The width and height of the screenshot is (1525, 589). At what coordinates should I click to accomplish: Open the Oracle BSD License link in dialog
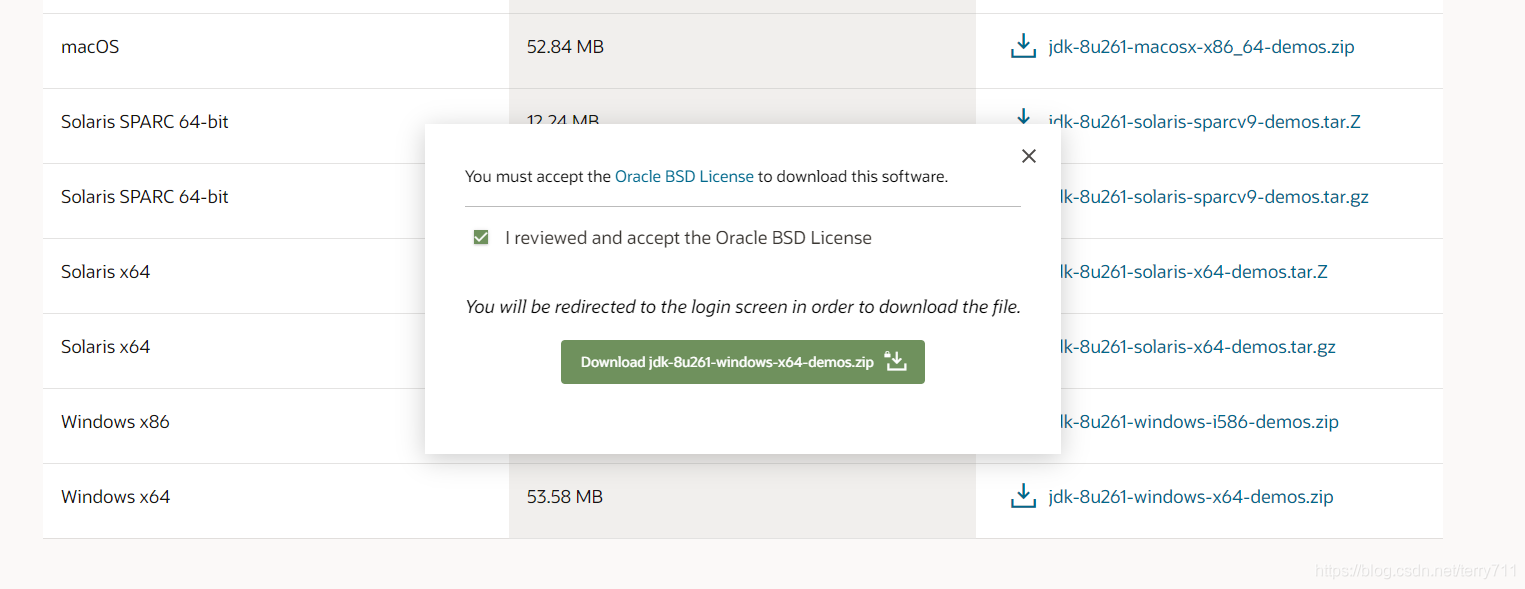tap(684, 176)
